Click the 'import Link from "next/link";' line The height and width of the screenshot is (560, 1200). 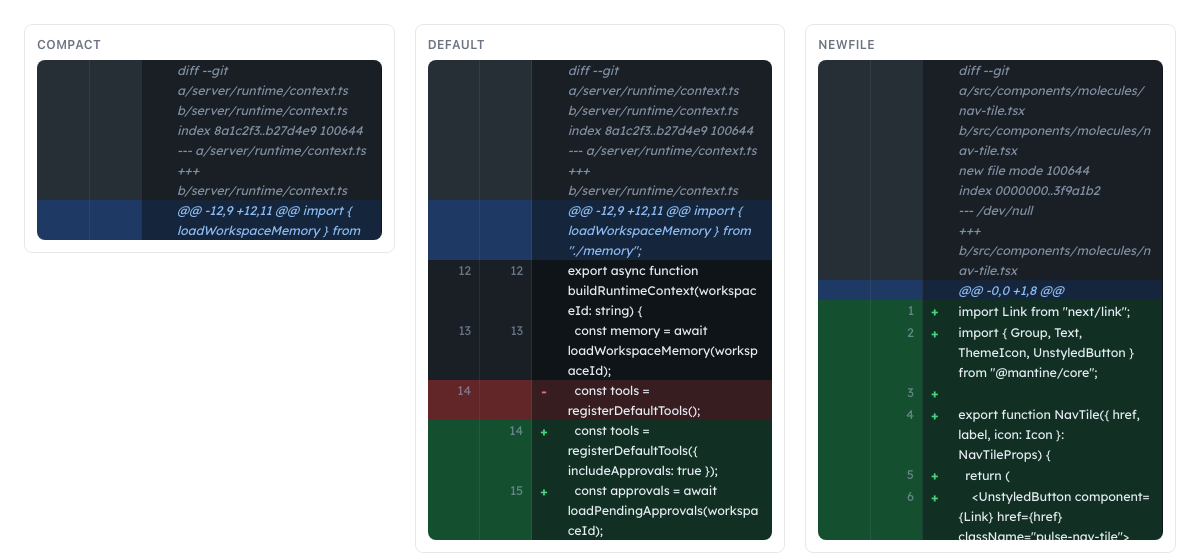[x=990, y=310]
